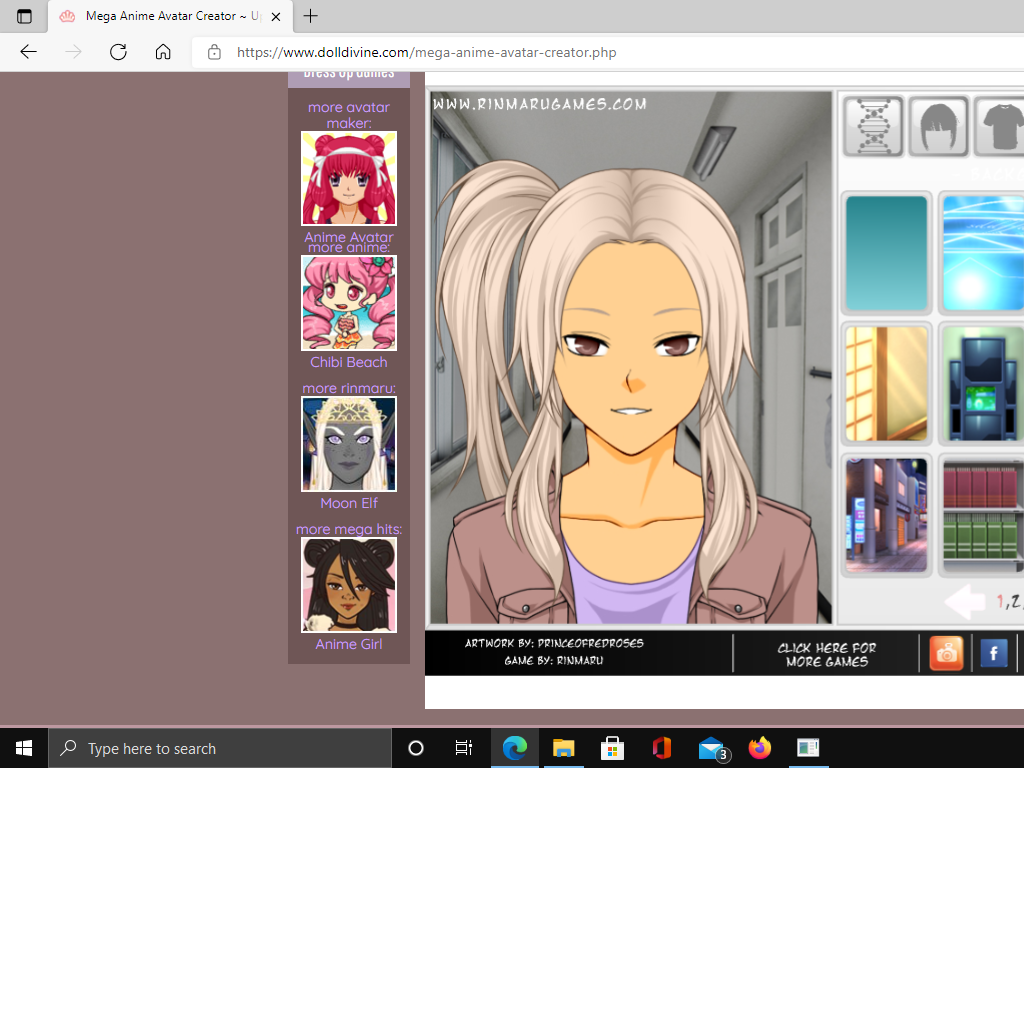This screenshot has width=1024, height=1024.
Task: Go to previous page with pink arrow
Action: [x=965, y=601]
